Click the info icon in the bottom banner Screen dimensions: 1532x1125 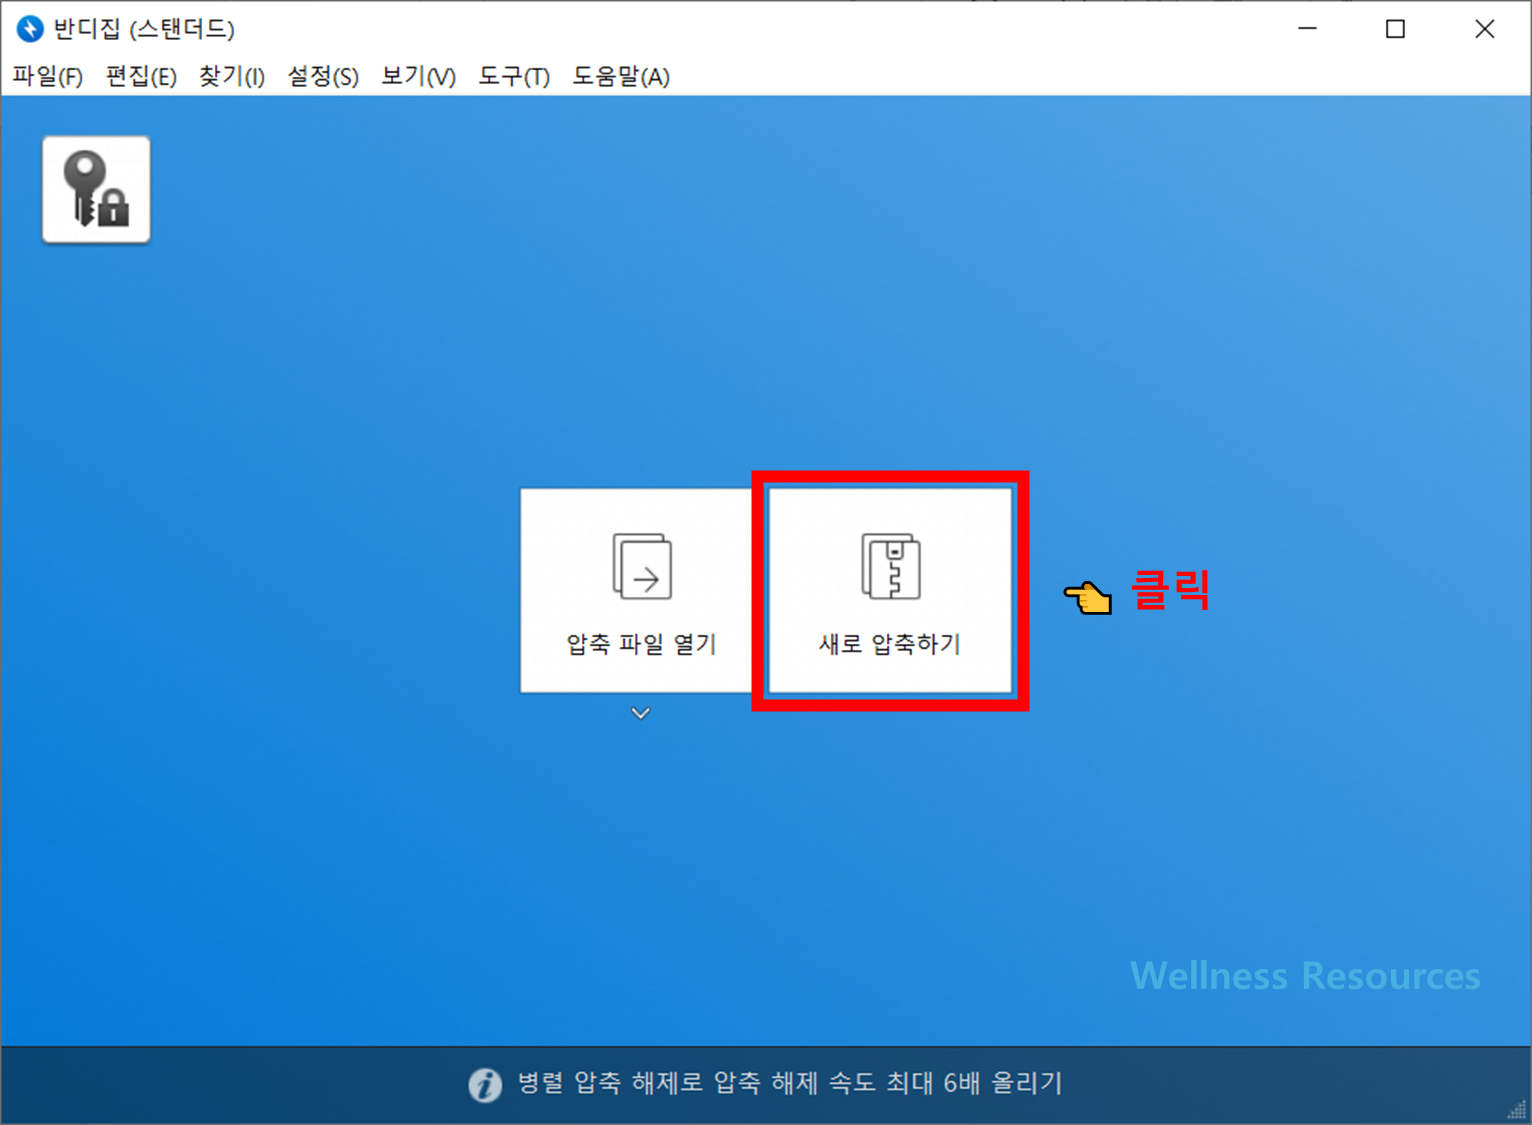485,1084
